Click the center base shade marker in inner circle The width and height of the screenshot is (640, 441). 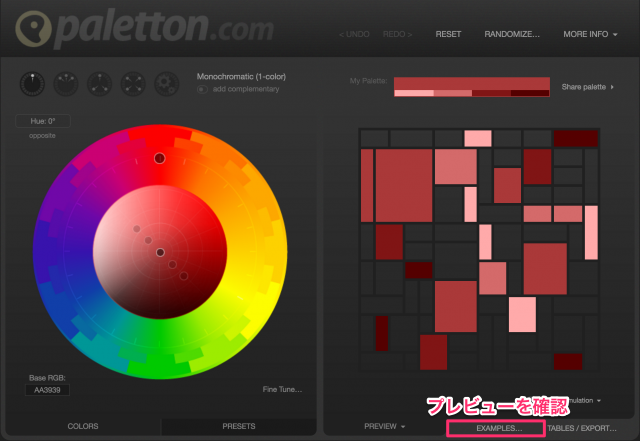[160, 253]
